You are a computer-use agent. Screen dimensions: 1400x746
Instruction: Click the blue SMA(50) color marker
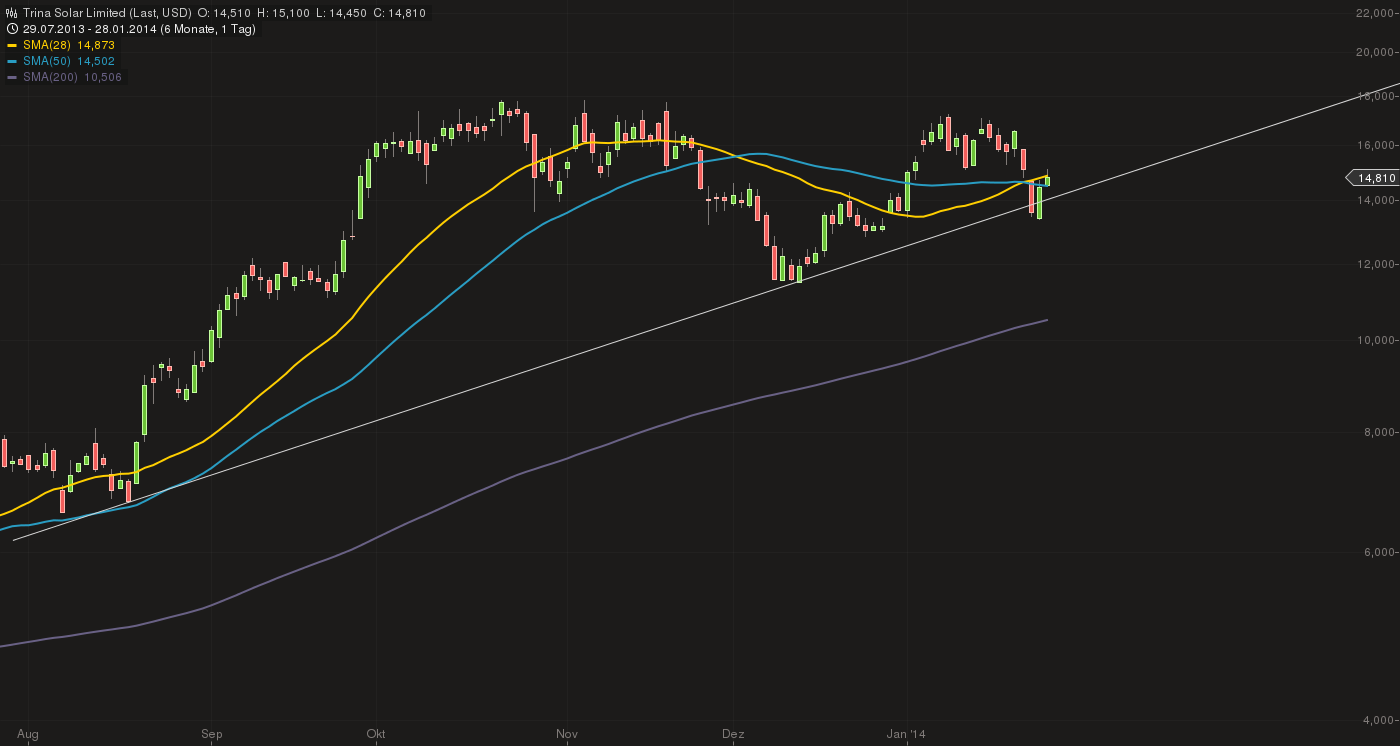pos(12,61)
